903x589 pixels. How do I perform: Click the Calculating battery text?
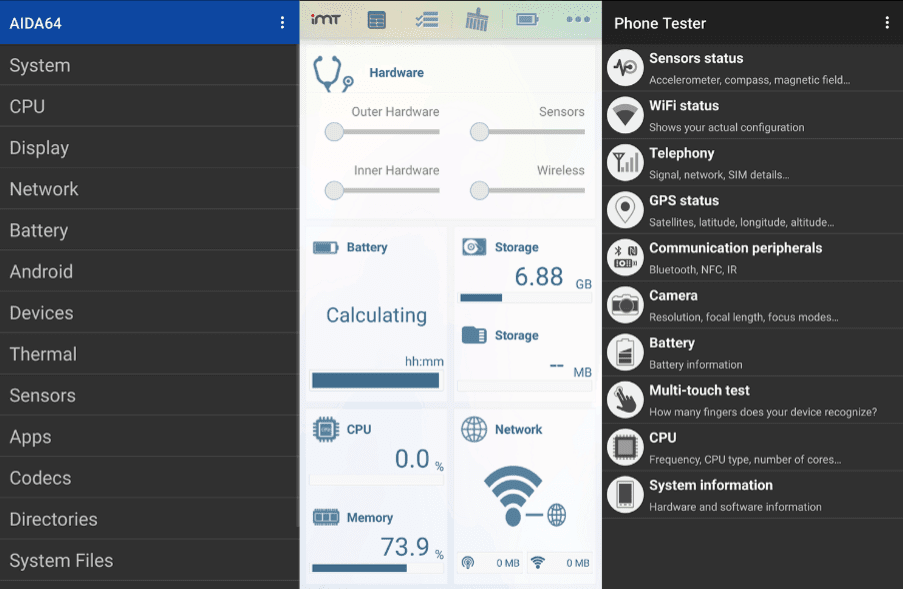coord(377,315)
